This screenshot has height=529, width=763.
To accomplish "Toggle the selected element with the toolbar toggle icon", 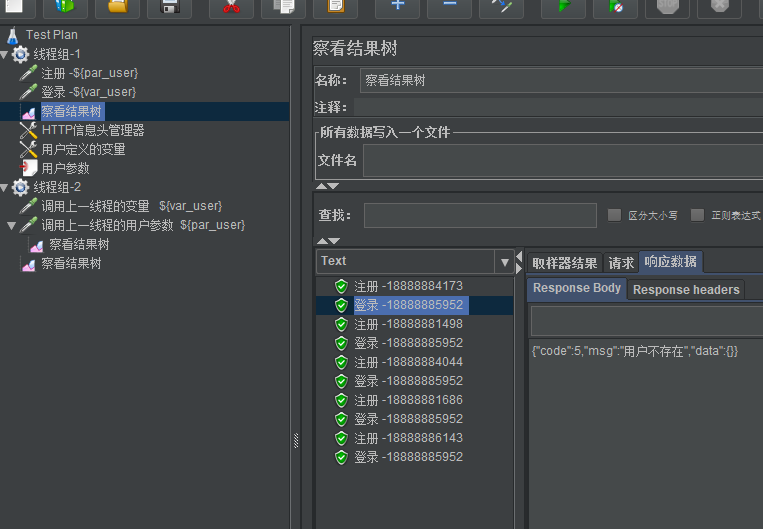I will click(502, 6).
